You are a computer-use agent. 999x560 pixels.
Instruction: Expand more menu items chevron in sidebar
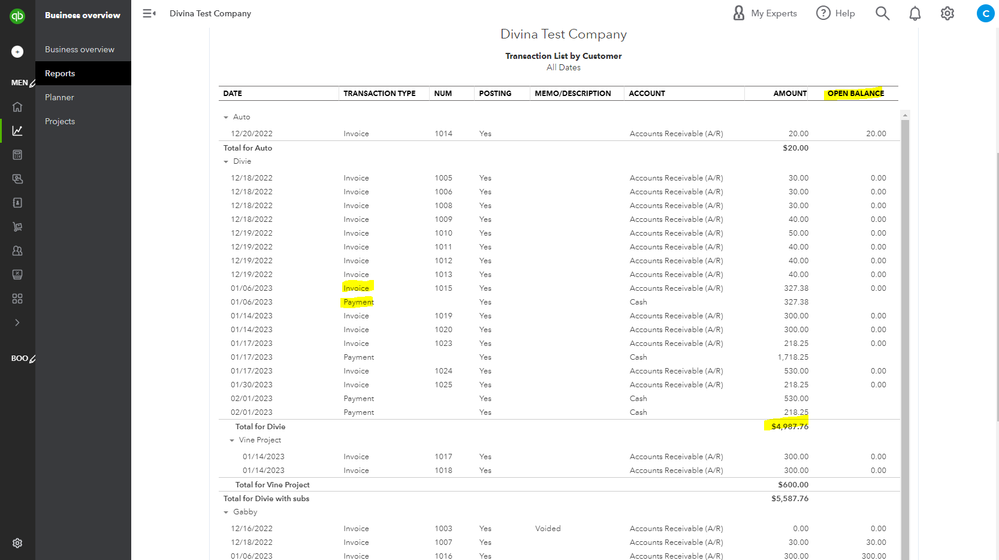coord(17,323)
